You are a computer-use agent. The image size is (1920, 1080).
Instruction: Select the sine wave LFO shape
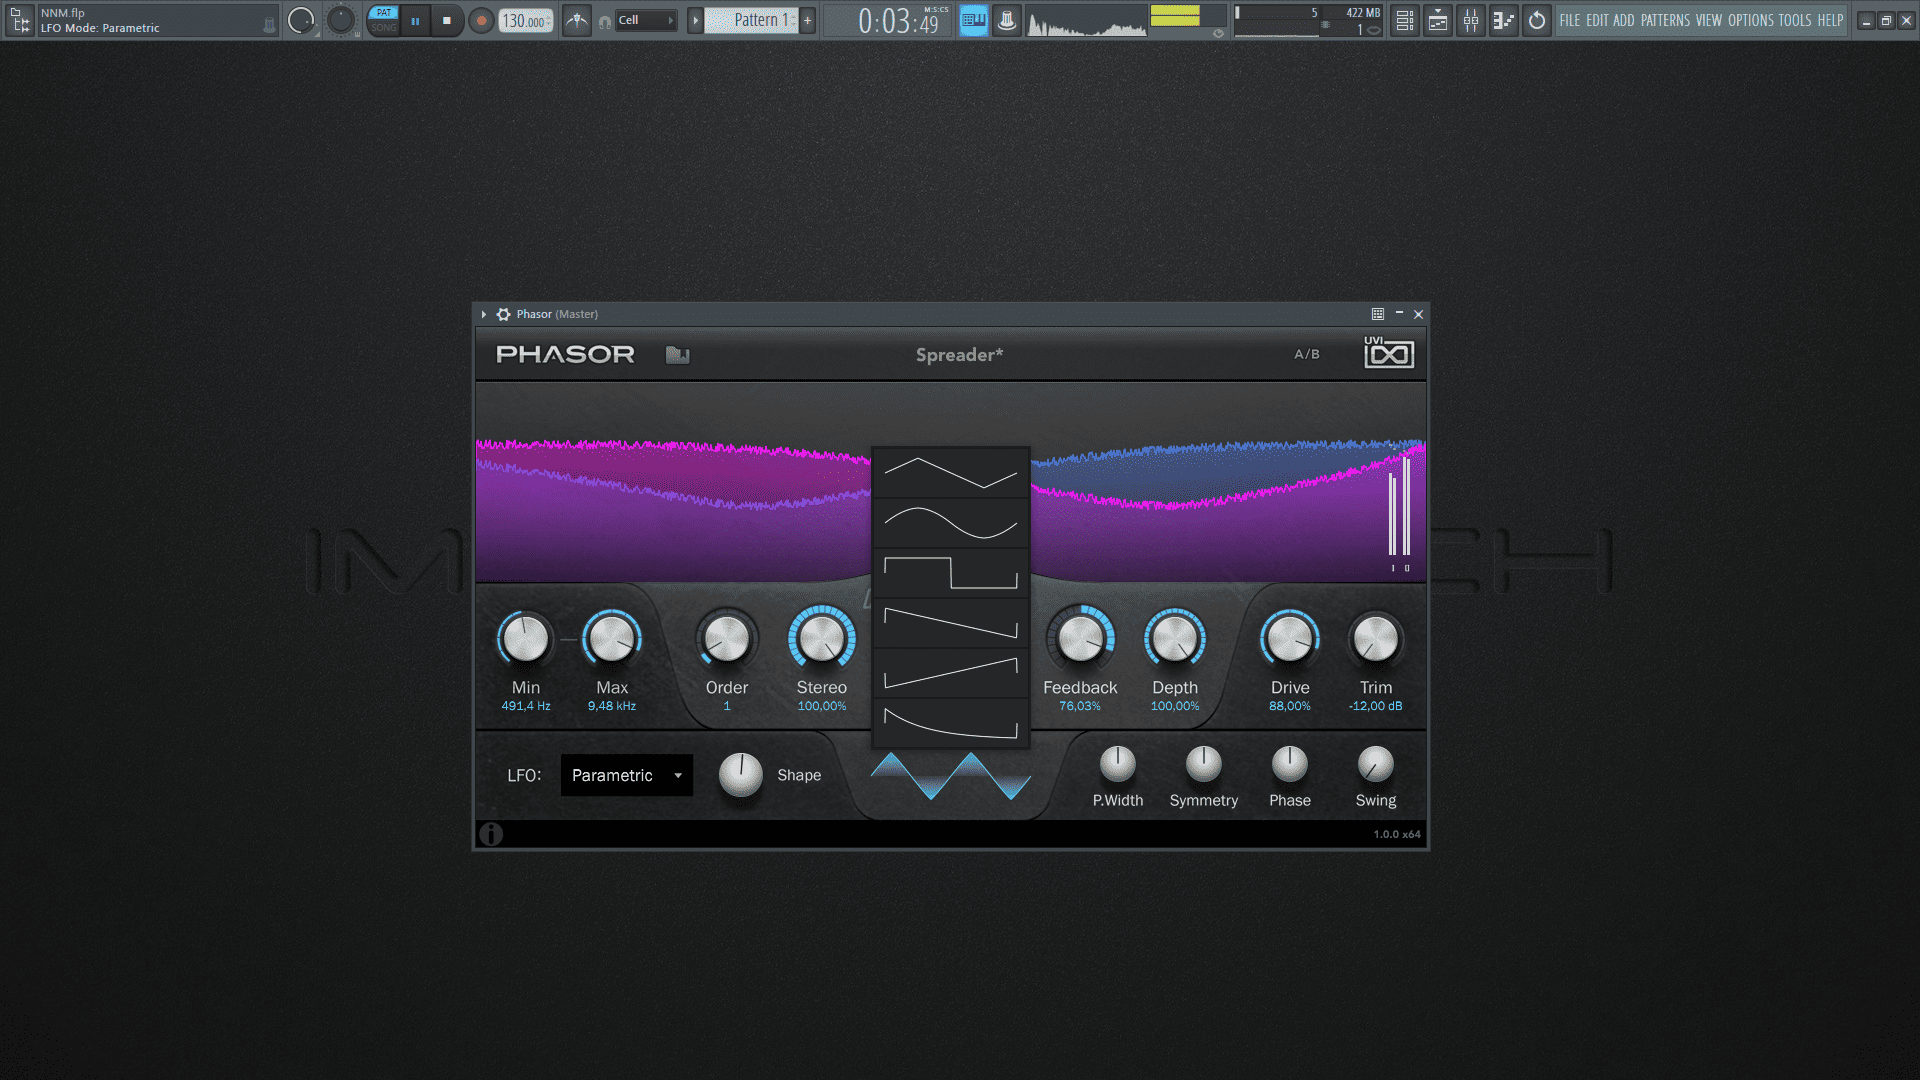tap(950, 523)
